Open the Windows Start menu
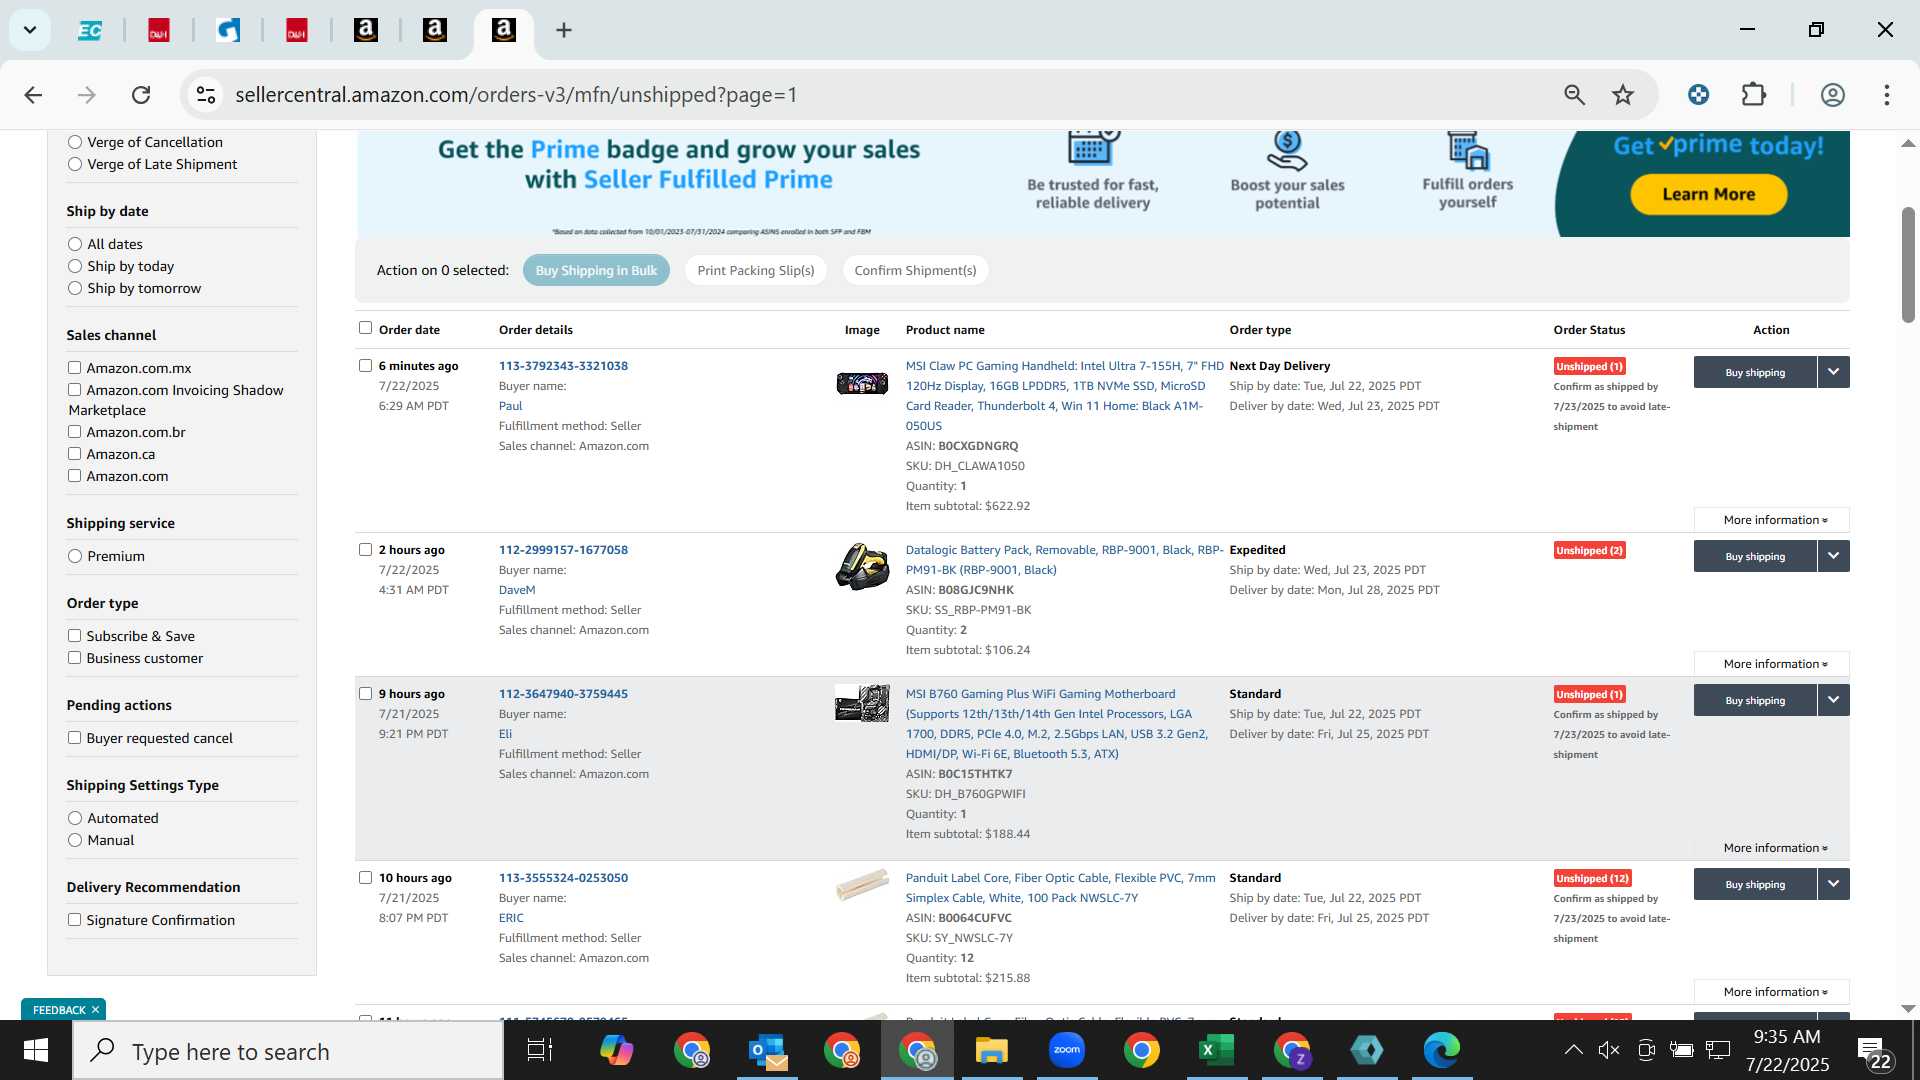1920x1080 pixels. point(36,1051)
